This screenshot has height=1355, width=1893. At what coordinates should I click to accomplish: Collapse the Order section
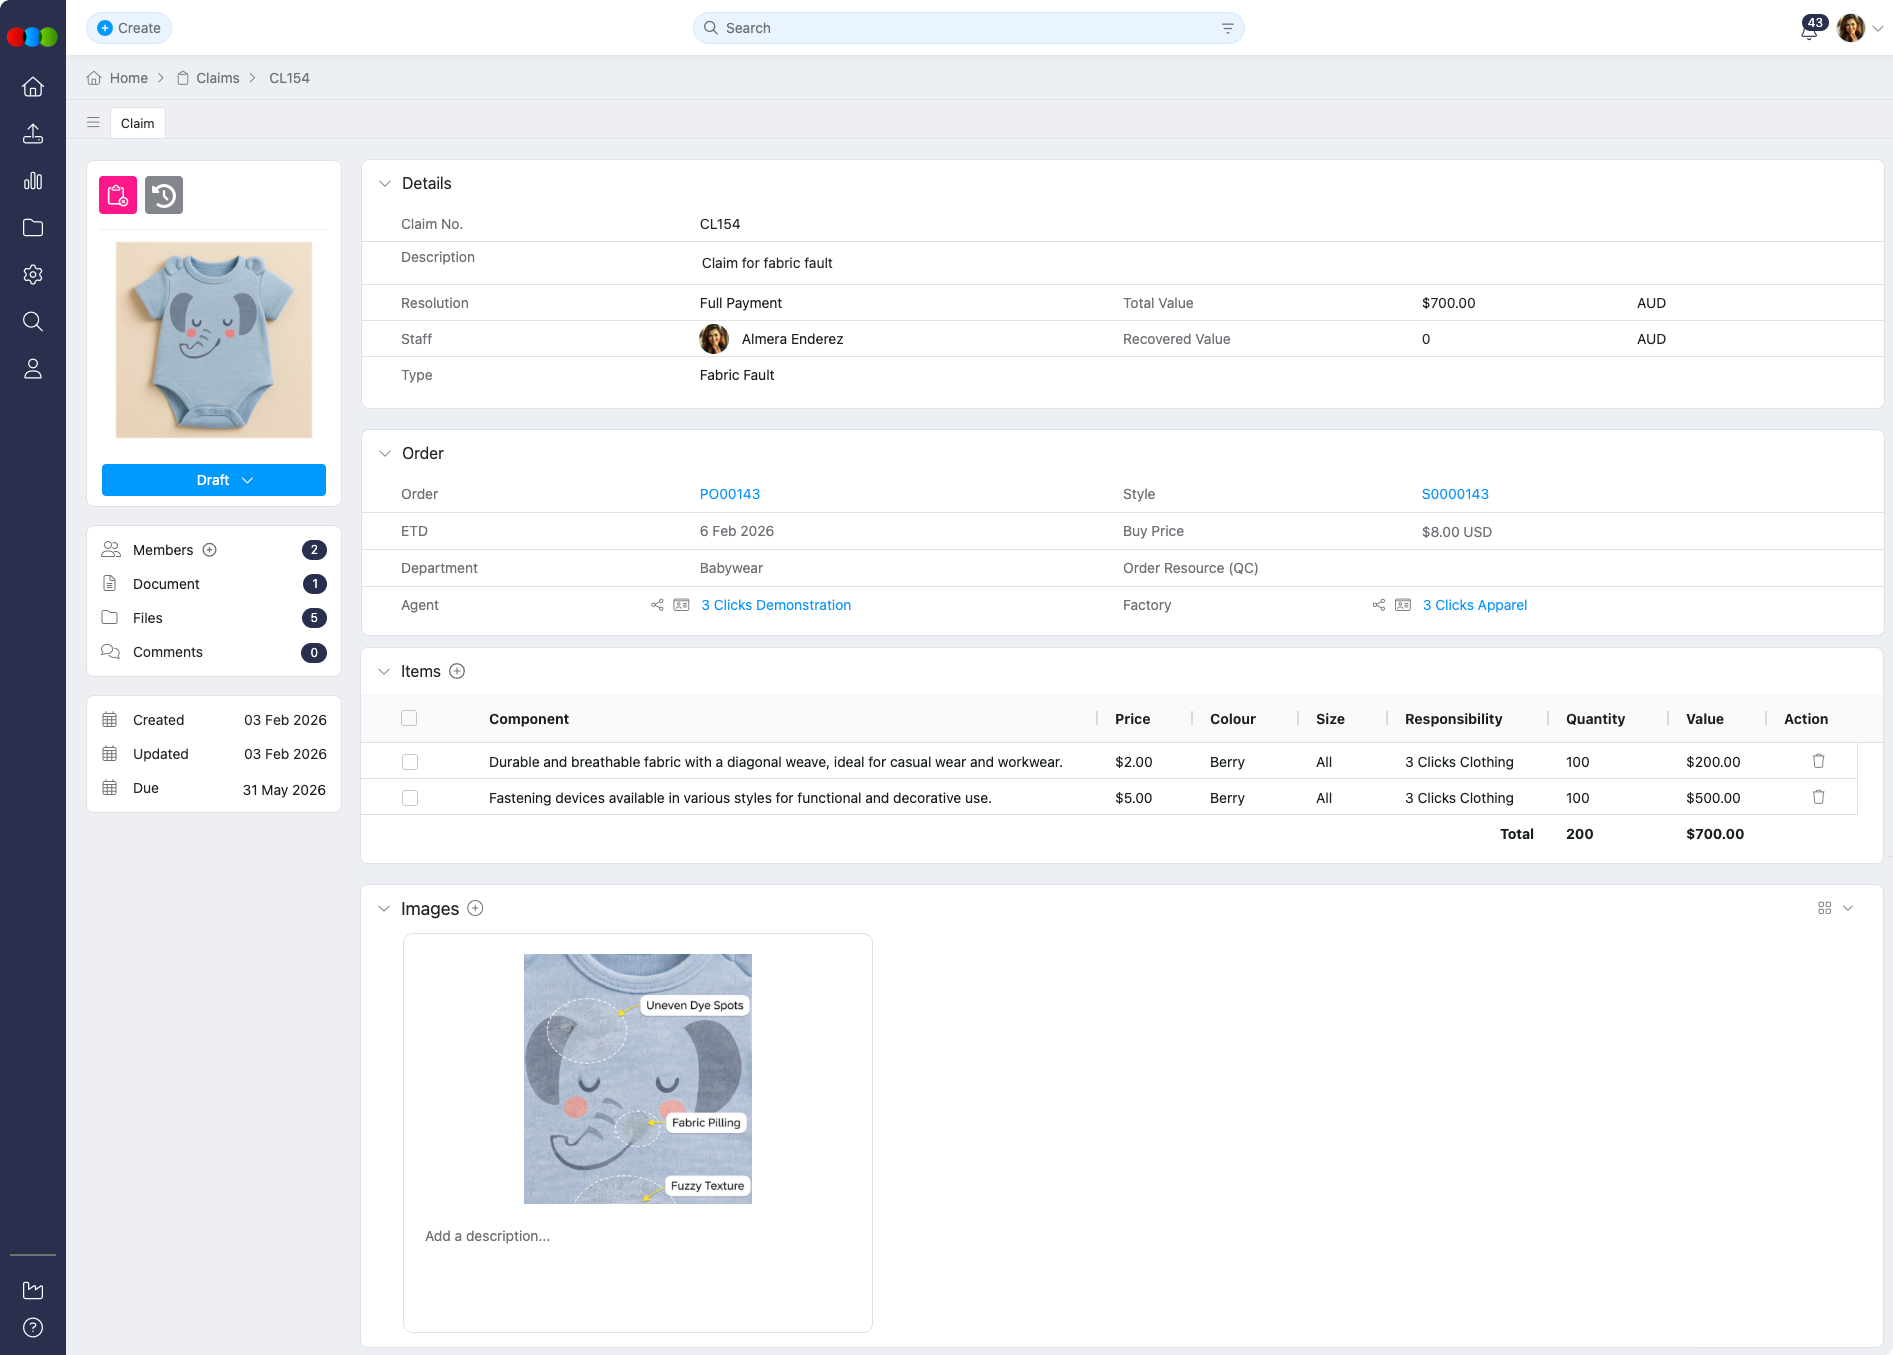tap(385, 453)
